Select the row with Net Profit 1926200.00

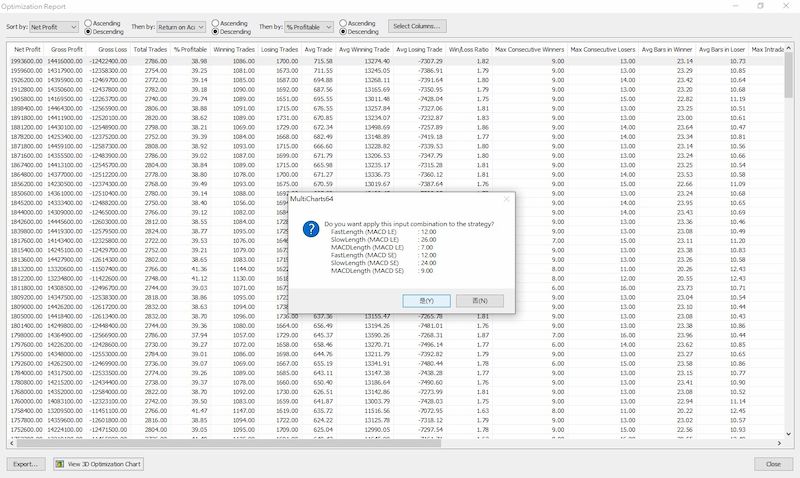396,80
